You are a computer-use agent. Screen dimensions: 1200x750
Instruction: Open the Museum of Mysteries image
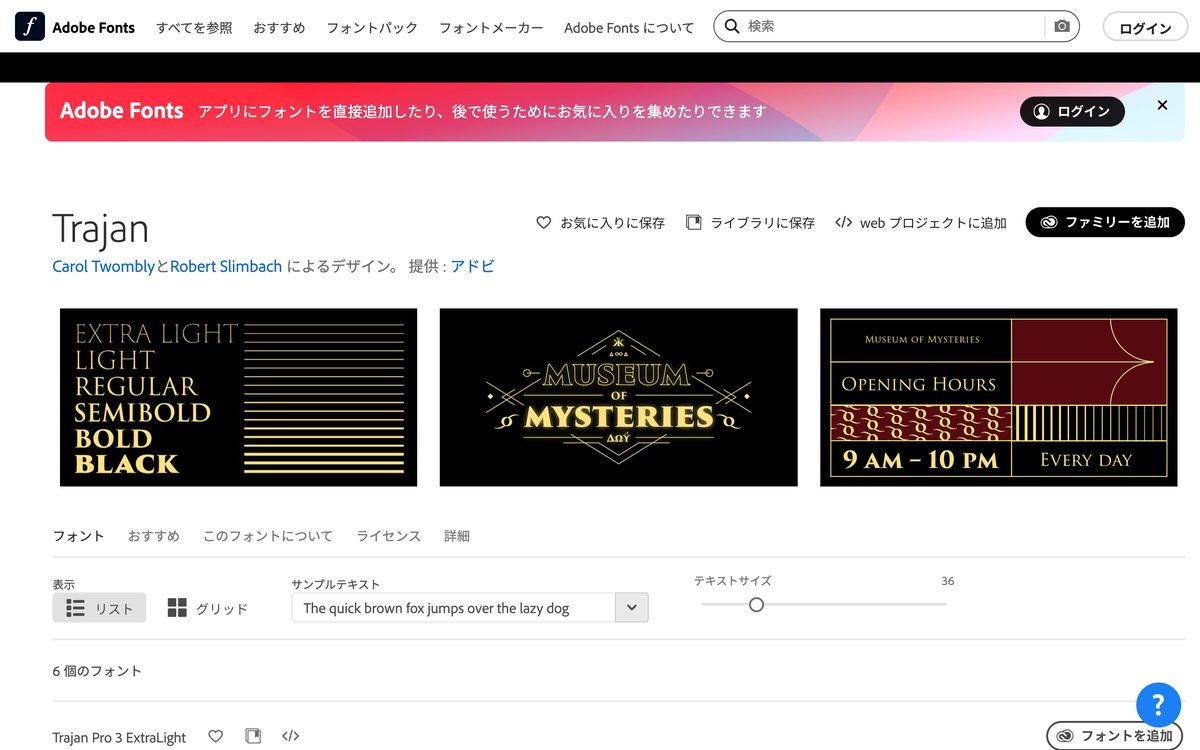(619, 398)
